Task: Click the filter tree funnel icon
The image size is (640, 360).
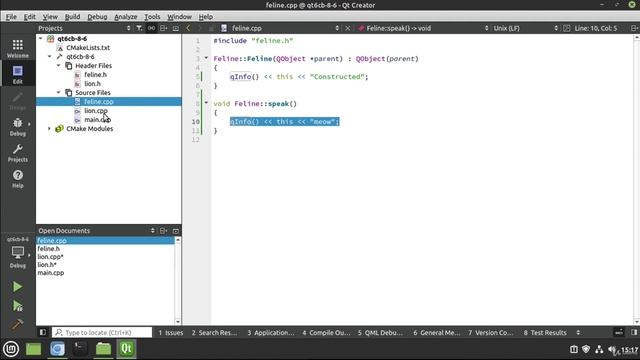Action: tap(139, 28)
